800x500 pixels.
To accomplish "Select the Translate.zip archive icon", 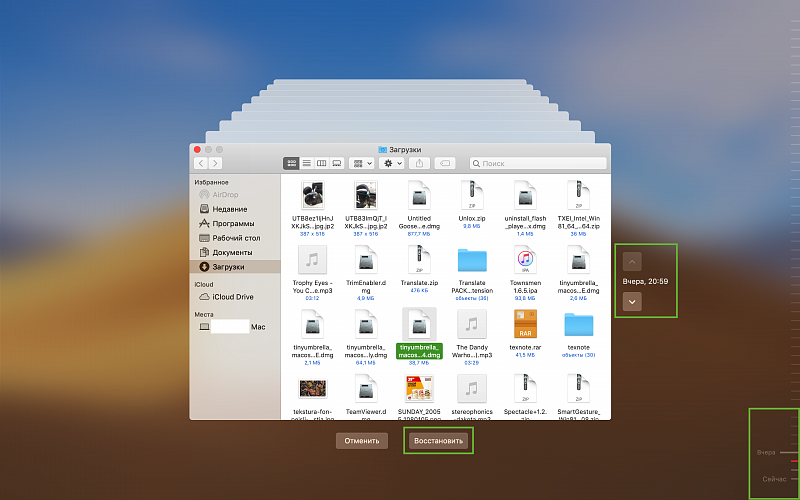I will tap(419, 260).
